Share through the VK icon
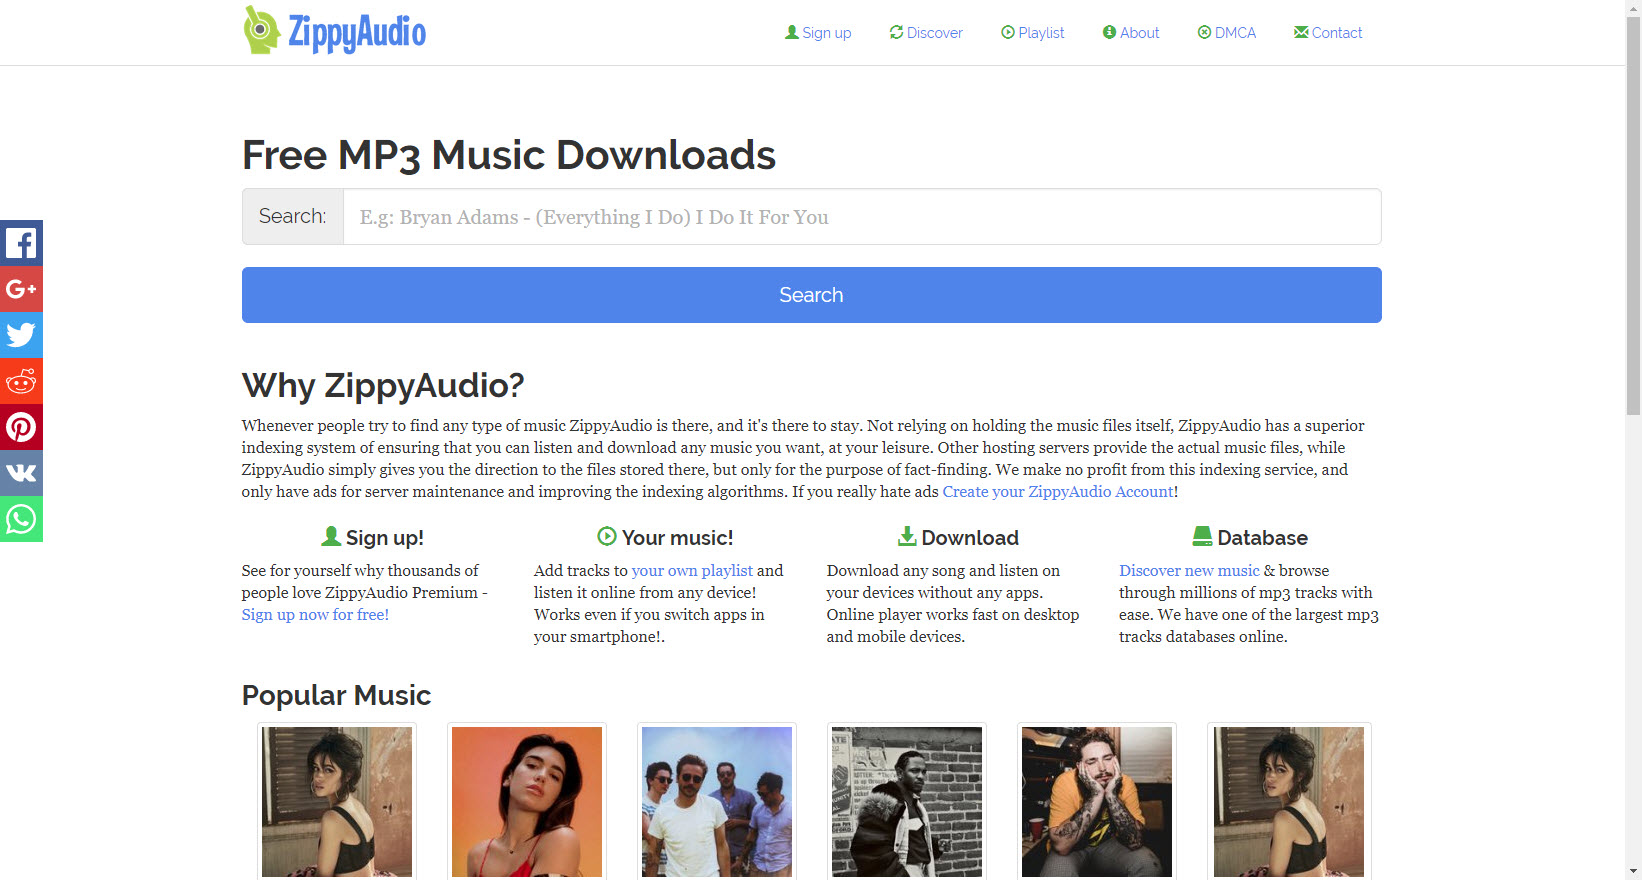This screenshot has width=1642, height=880. (x=21, y=473)
